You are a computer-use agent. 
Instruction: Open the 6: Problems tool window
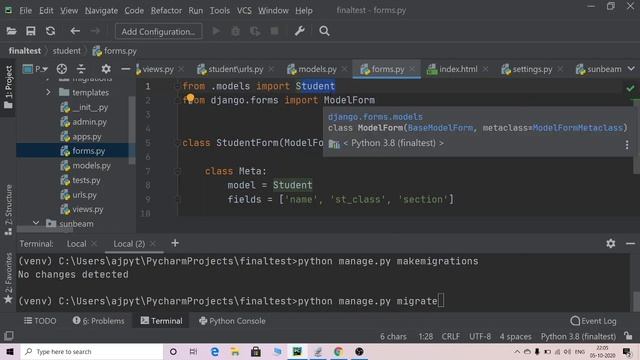[x=98, y=321]
